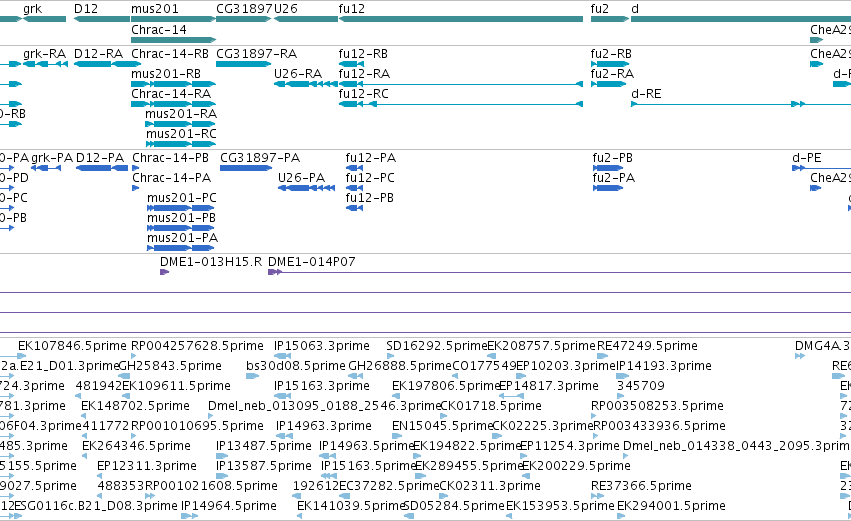Open the DME1-014P07 feature
The width and height of the screenshot is (851, 521).
[312, 262]
